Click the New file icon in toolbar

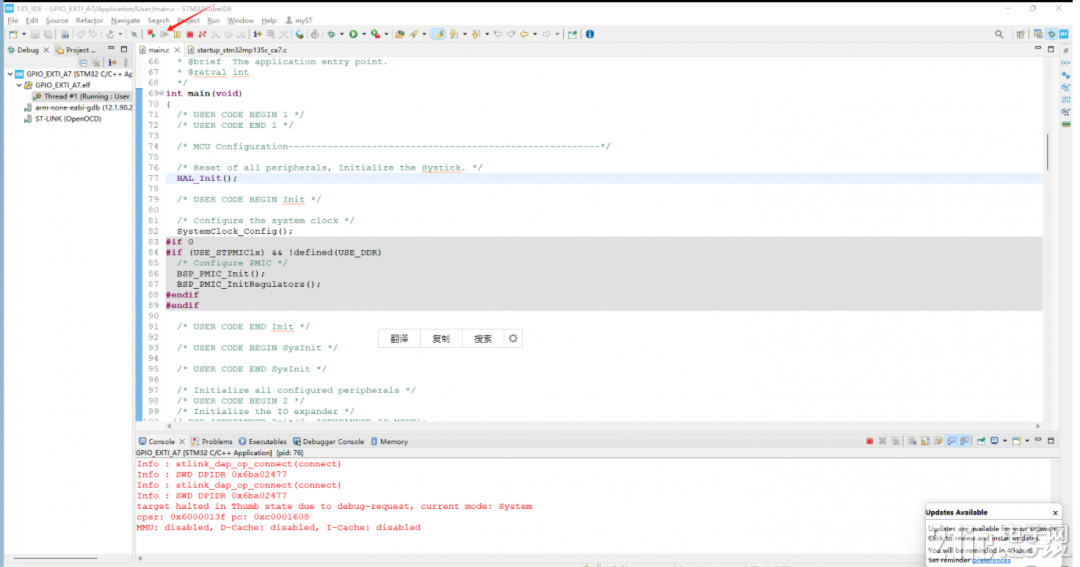[x=13, y=34]
